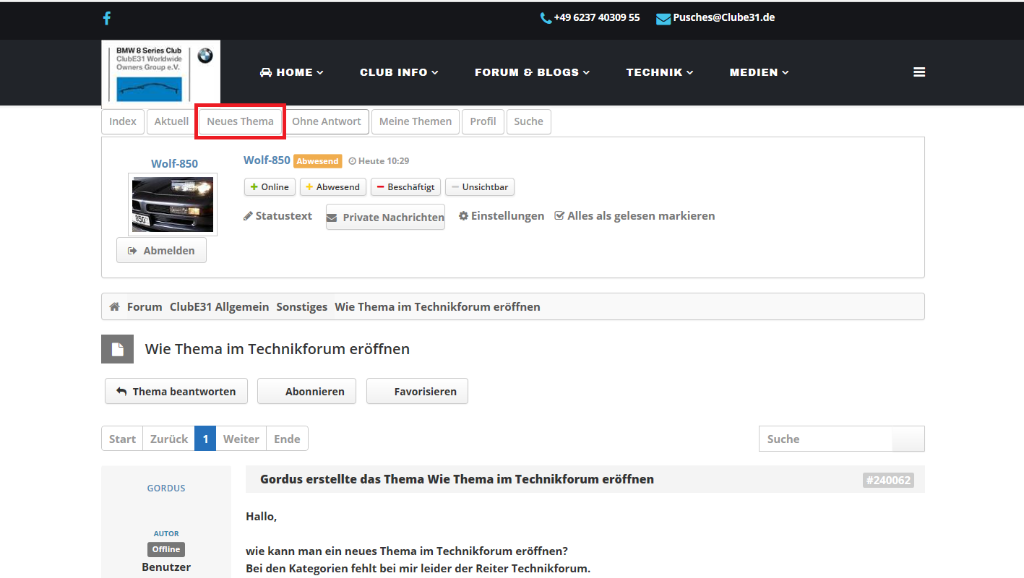Screen dimensions: 1024x578
Task: Click into the Suche input field
Action: click(x=825, y=439)
